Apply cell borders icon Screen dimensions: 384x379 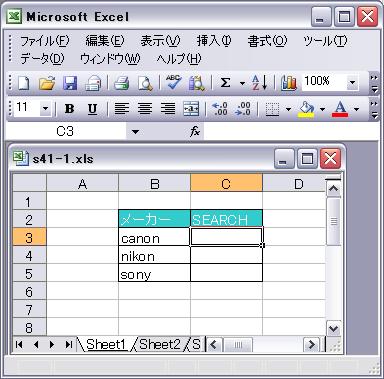[272, 109]
